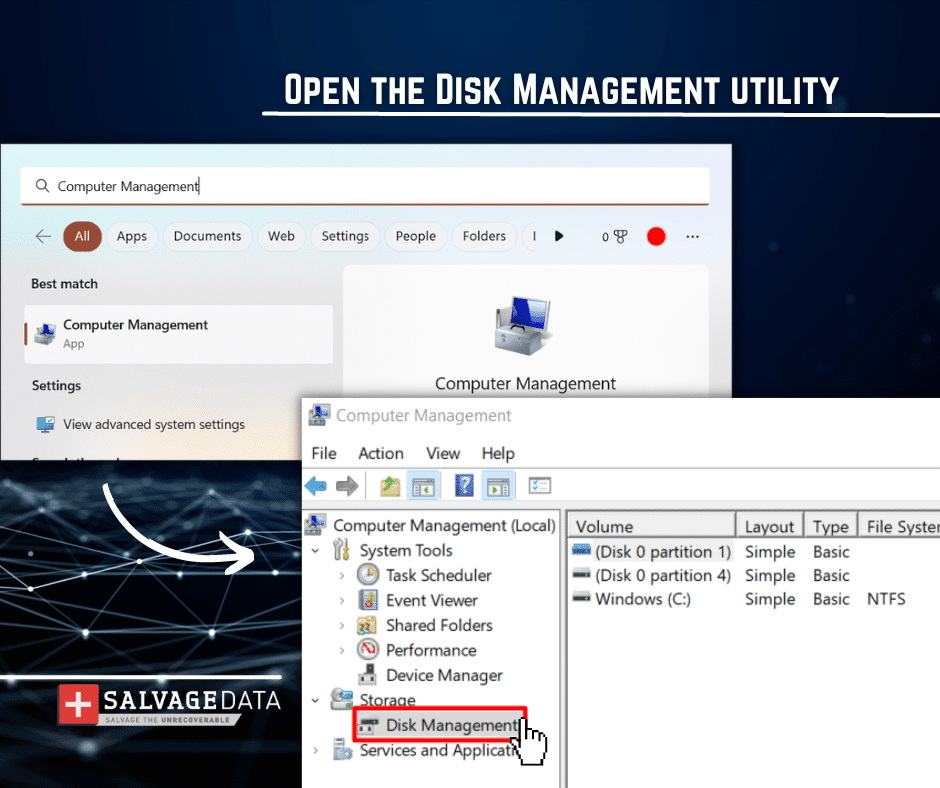Sort by the Volume column header

651,527
